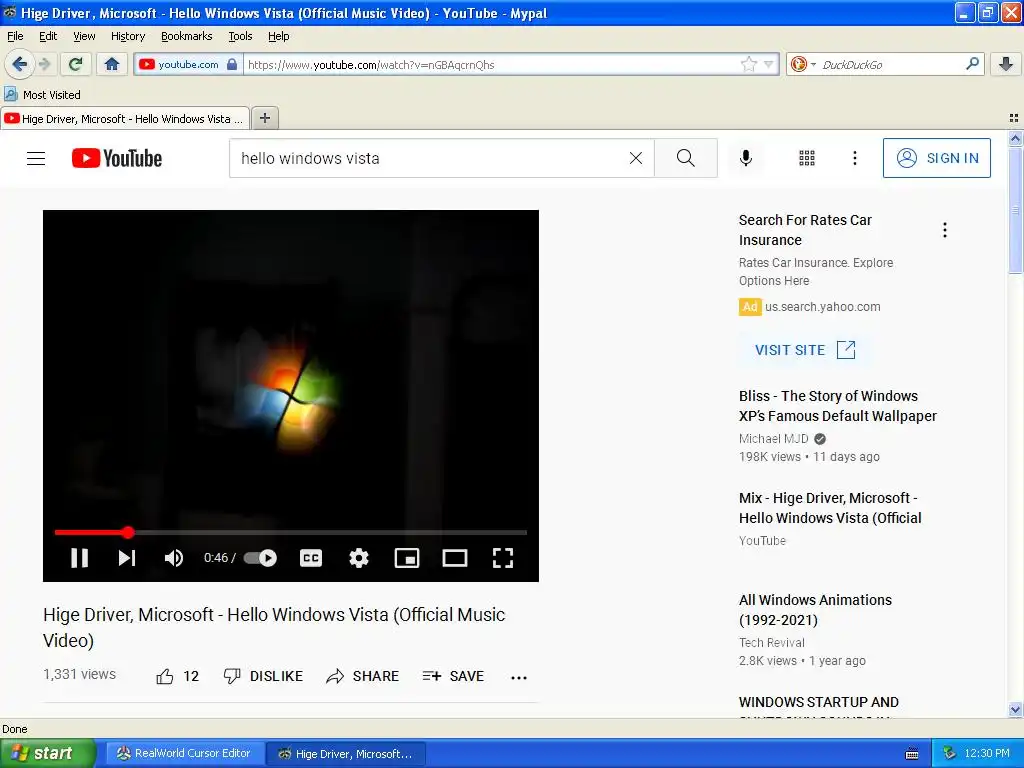
Task: Mute the video using speaker icon
Action: [174, 558]
